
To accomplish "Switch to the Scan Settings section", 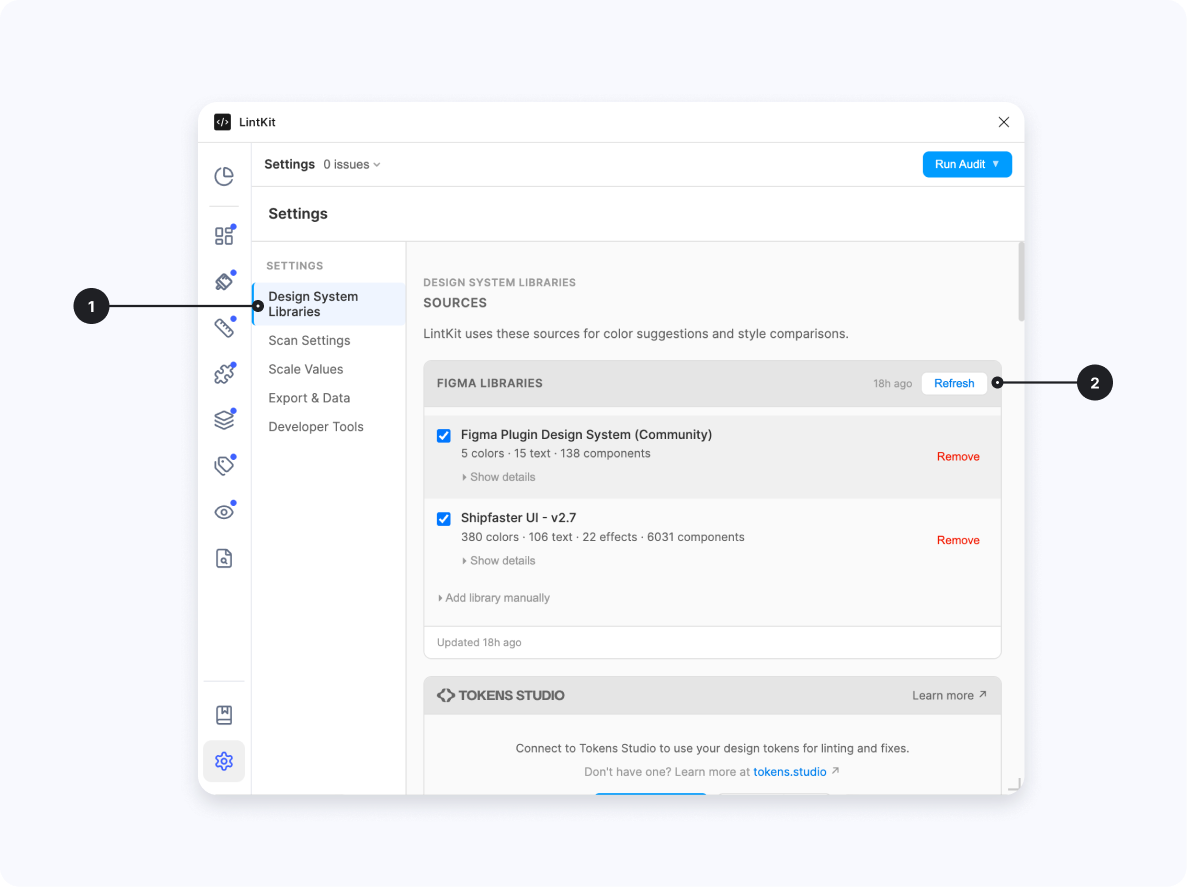I will tap(308, 340).
